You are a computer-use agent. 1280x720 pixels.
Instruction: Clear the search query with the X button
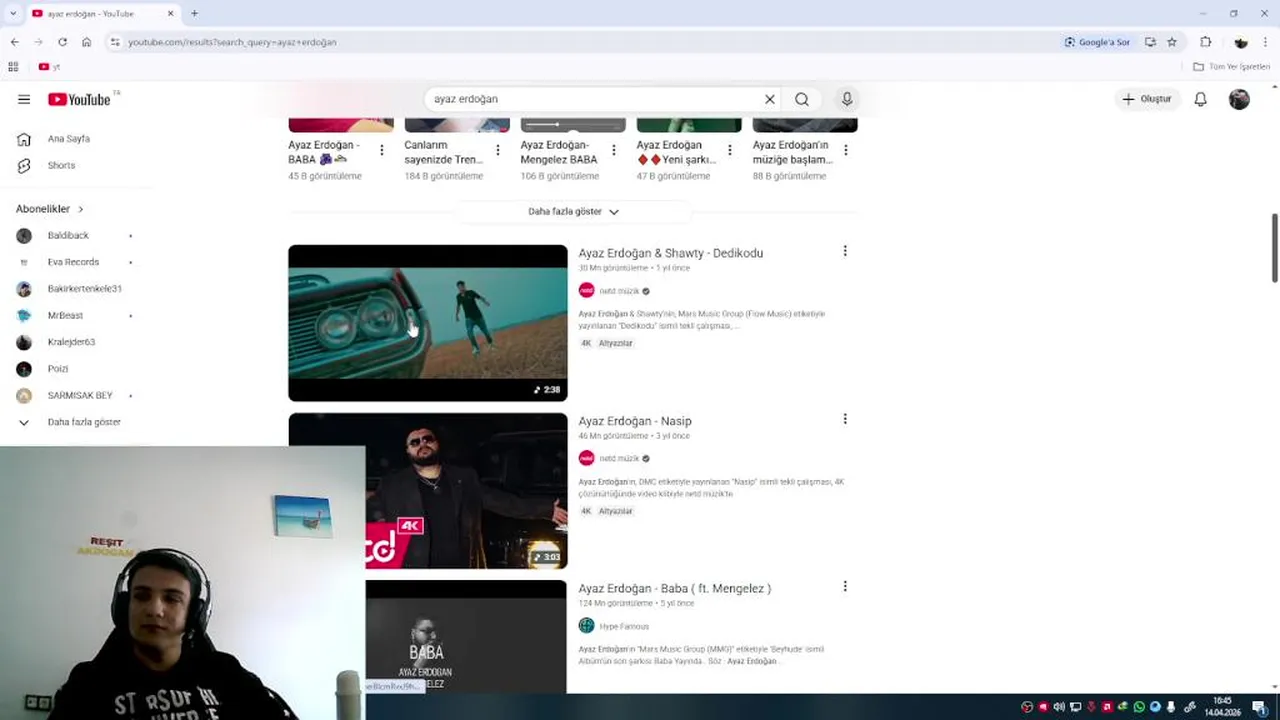[770, 99]
